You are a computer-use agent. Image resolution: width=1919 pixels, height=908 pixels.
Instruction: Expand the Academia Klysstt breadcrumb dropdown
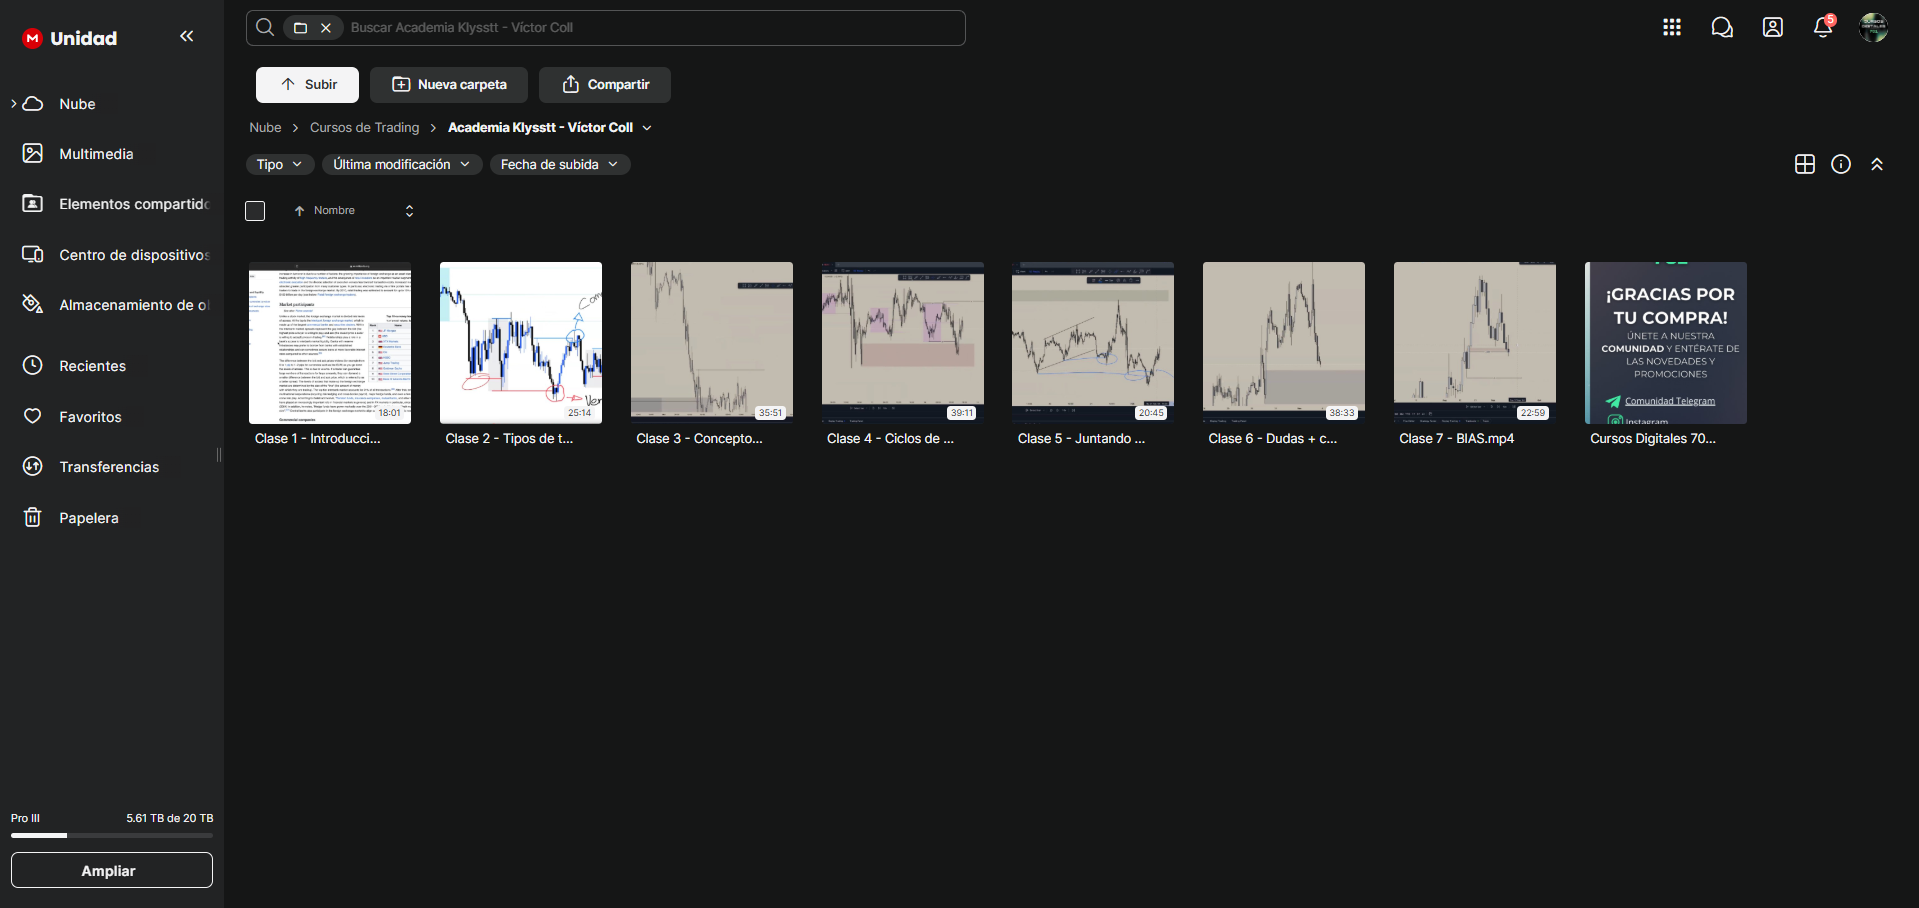click(x=647, y=128)
